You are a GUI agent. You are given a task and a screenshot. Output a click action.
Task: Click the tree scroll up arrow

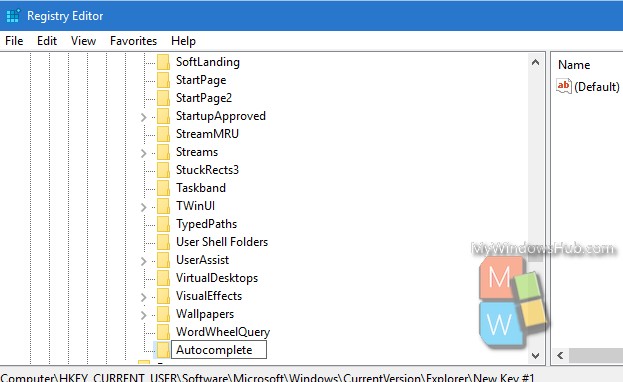click(x=535, y=62)
